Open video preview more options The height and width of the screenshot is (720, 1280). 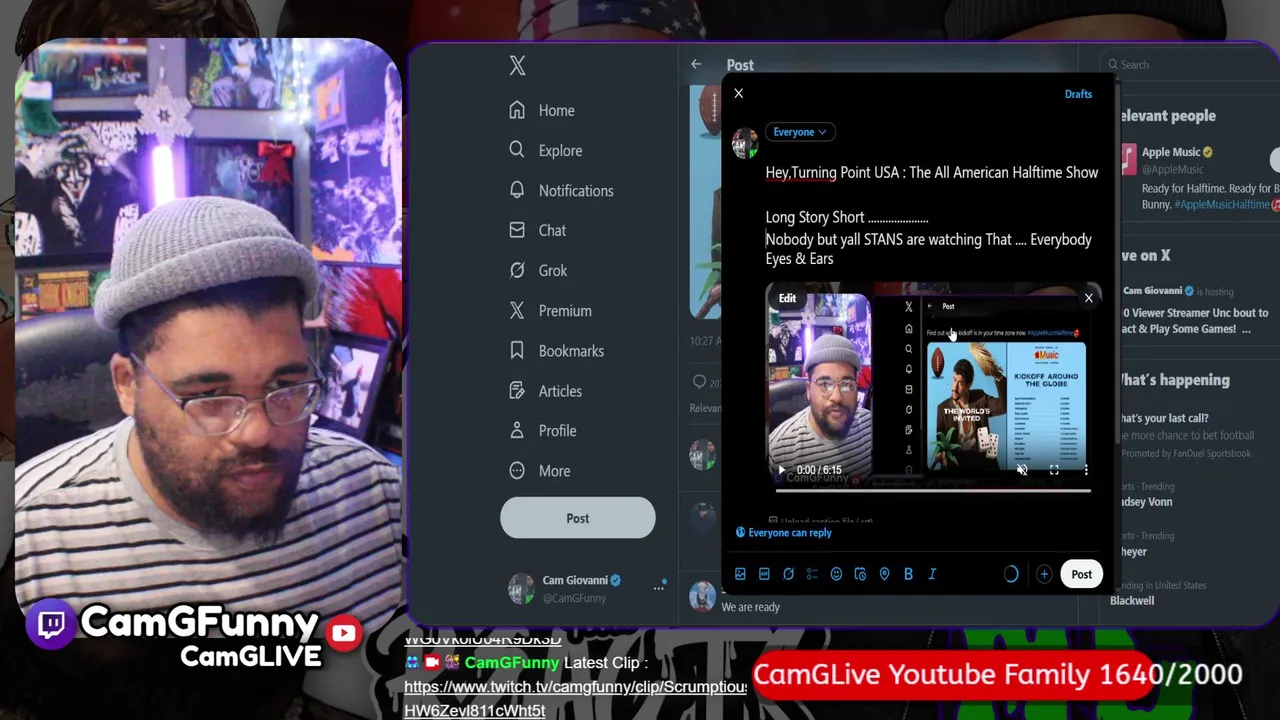[x=1086, y=470]
